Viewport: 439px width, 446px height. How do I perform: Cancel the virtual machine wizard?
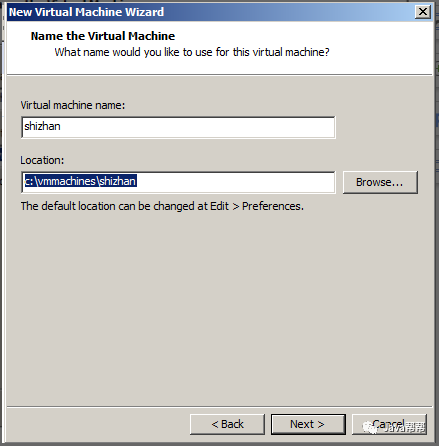(389, 424)
